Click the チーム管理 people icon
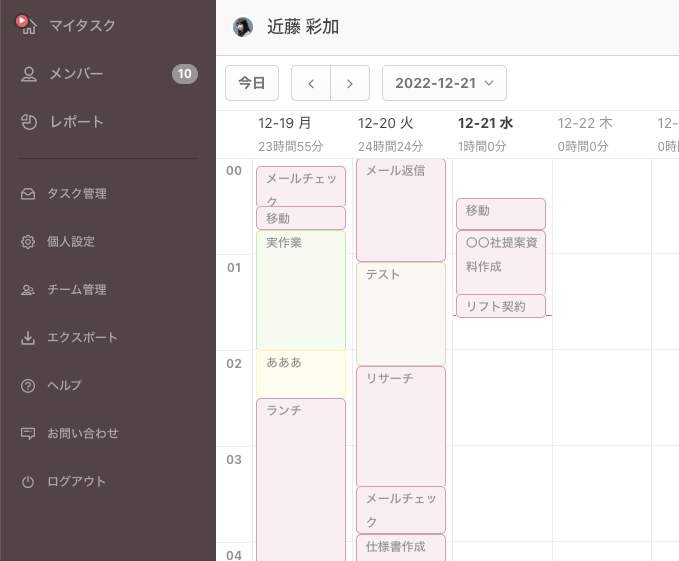679x561 pixels. point(28,290)
